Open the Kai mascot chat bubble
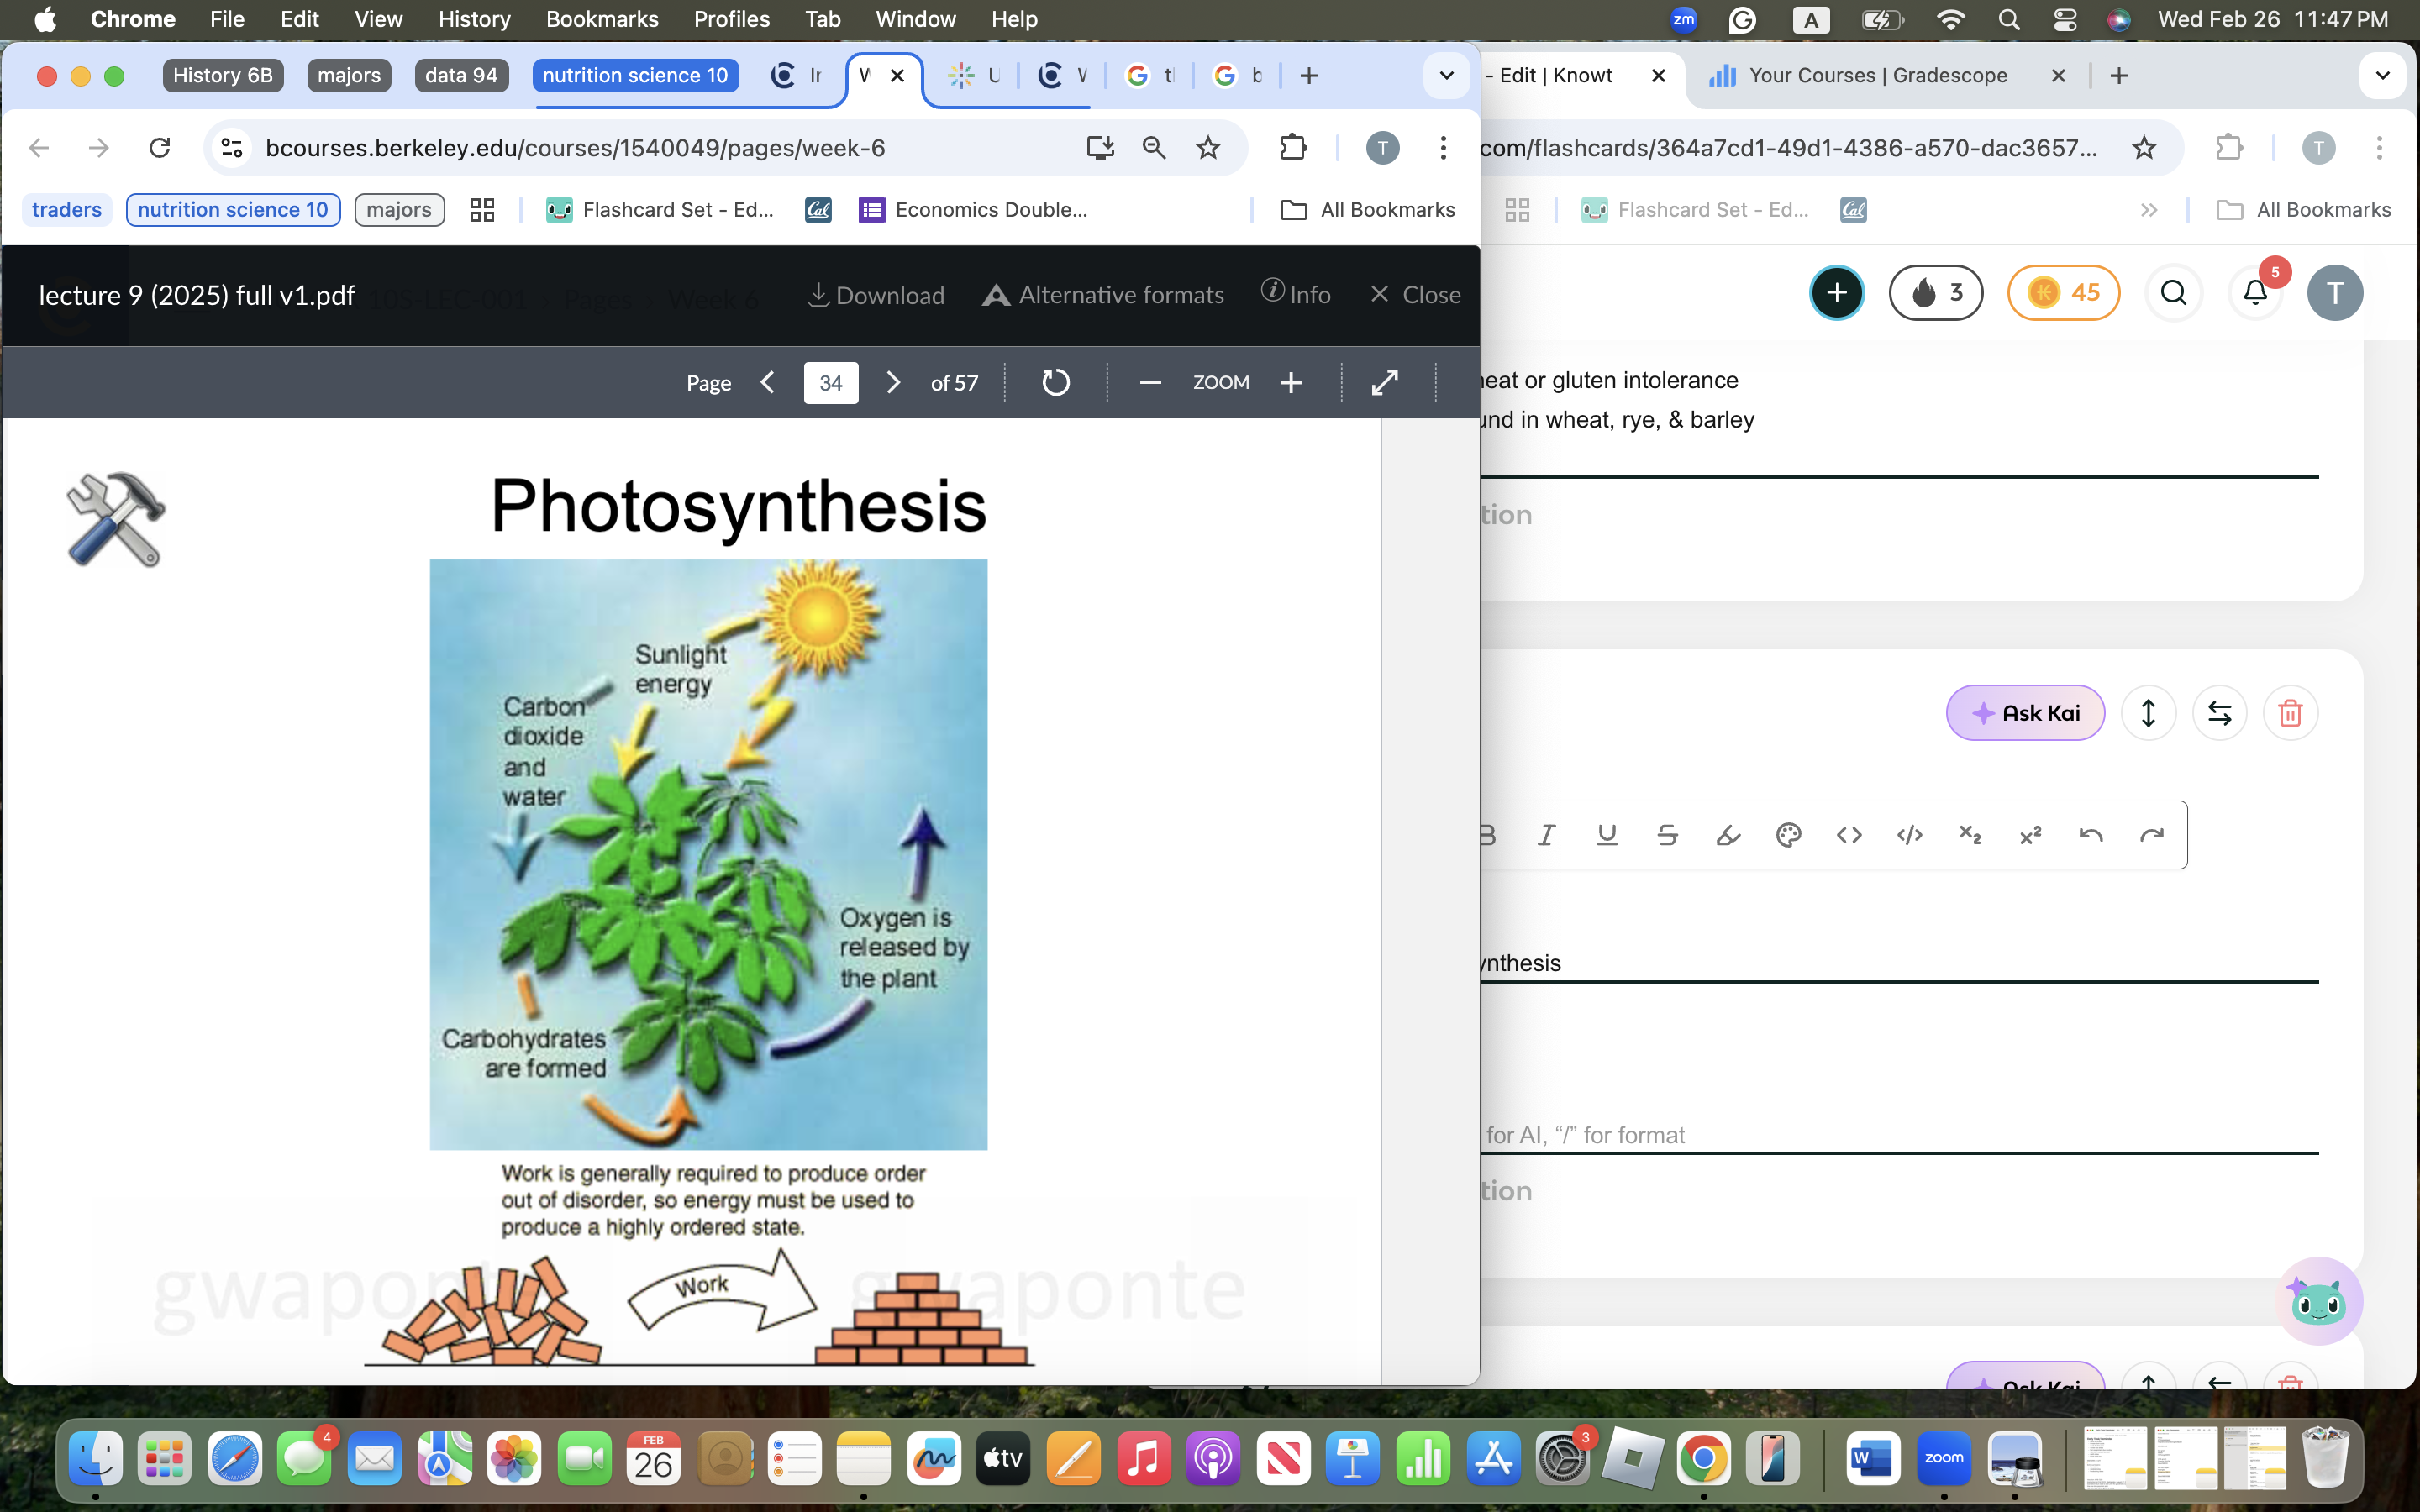The image size is (2420, 1512). pyautogui.click(x=2319, y=1300)
